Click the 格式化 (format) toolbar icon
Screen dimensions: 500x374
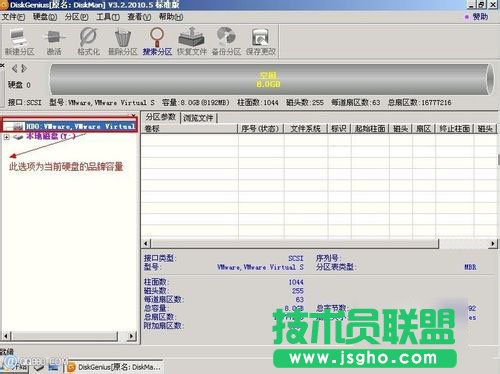[x=88, y=42]
